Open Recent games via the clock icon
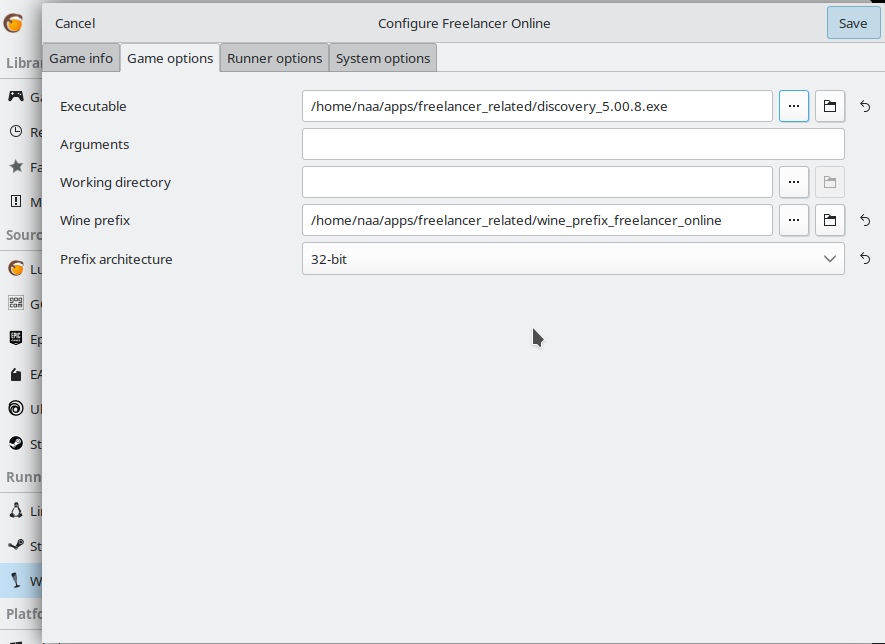The height and width of the screenshot is (644, 885). pyautogui.click(x=16, y=132)
